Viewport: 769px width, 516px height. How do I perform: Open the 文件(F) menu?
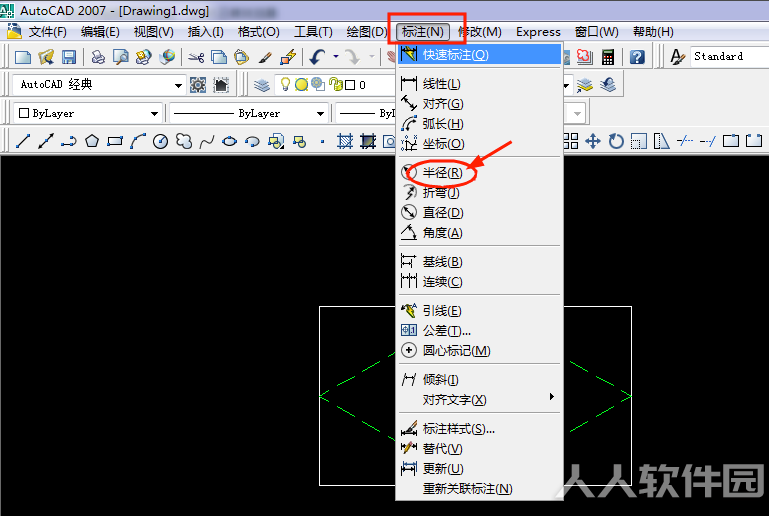point(48,32)
